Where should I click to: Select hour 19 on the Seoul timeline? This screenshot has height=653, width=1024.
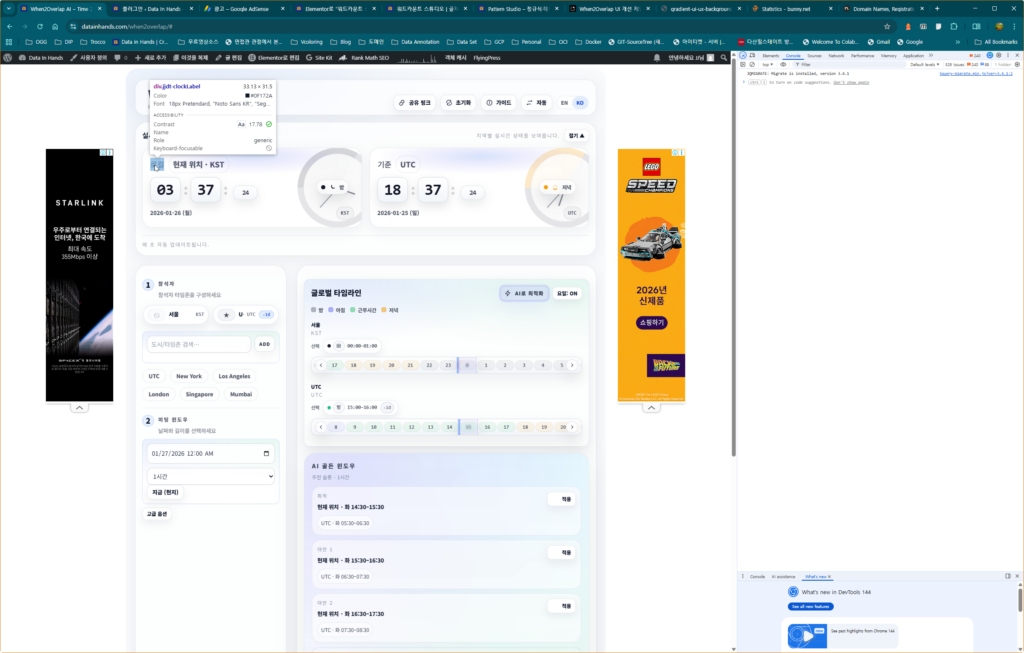click(x=372, y=365)
